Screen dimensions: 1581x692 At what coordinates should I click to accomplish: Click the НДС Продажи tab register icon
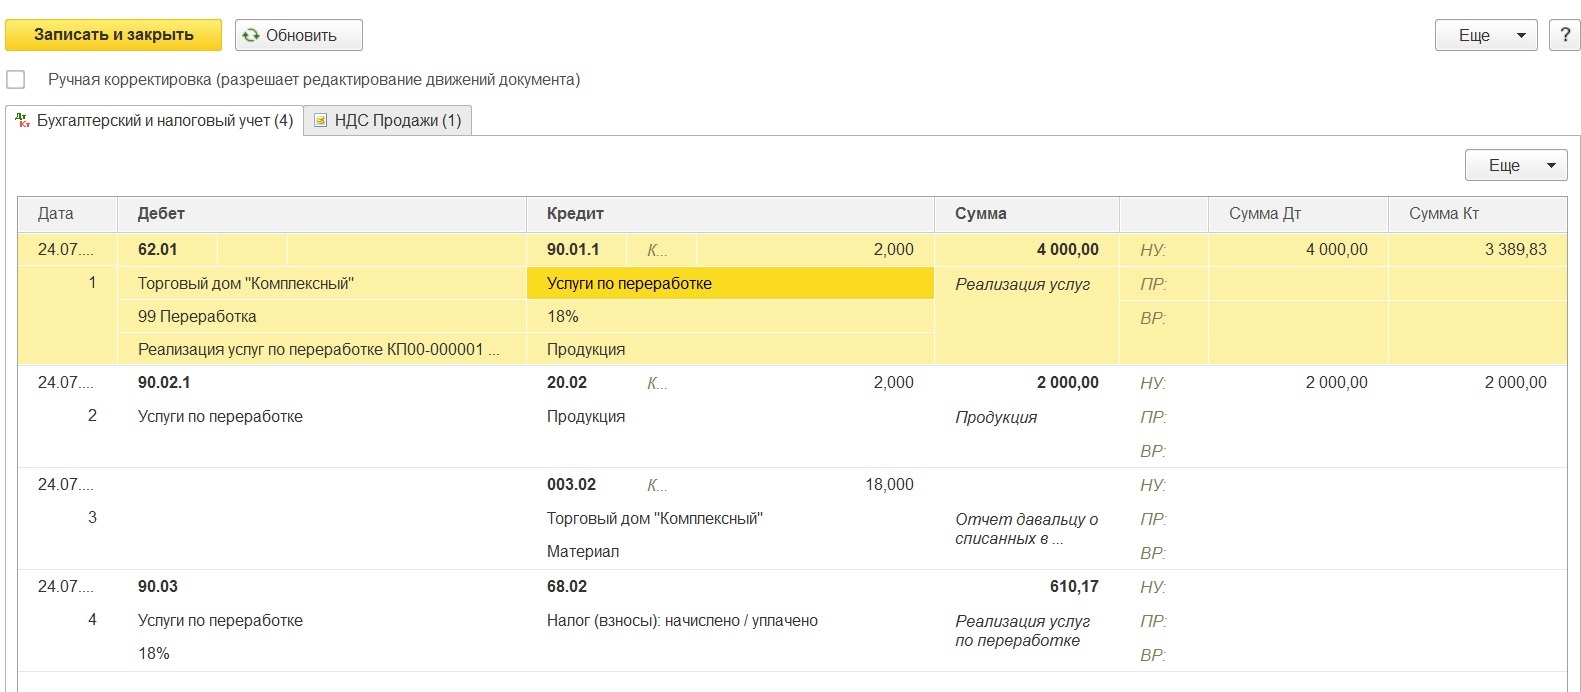point(320,120)
